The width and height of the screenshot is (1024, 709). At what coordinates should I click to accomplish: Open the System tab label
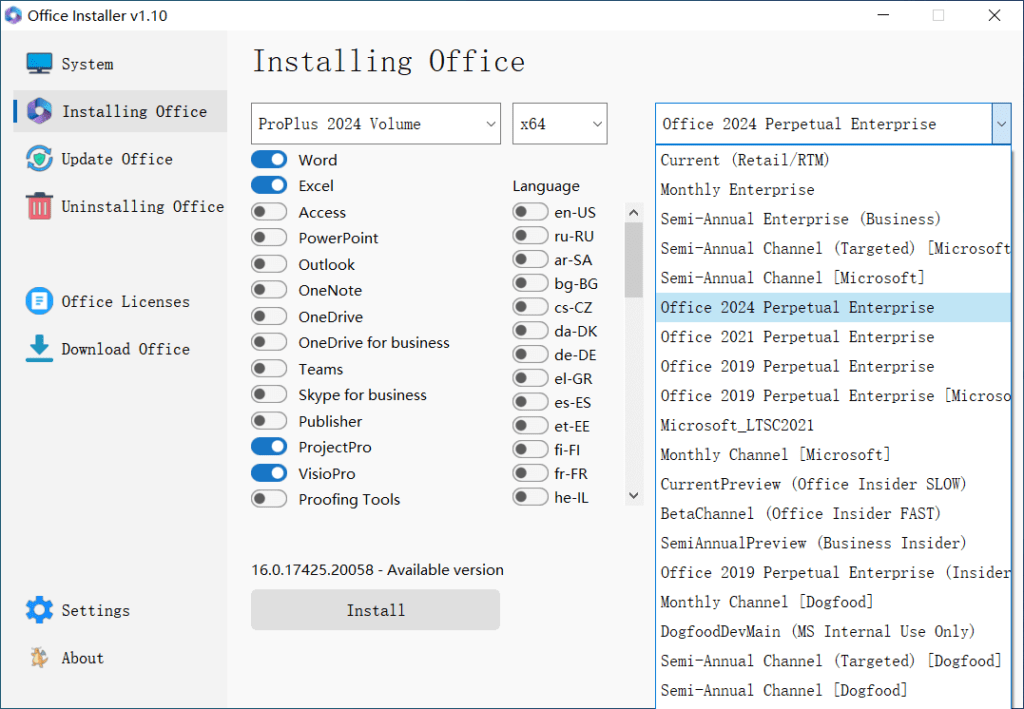click(88, 64)
